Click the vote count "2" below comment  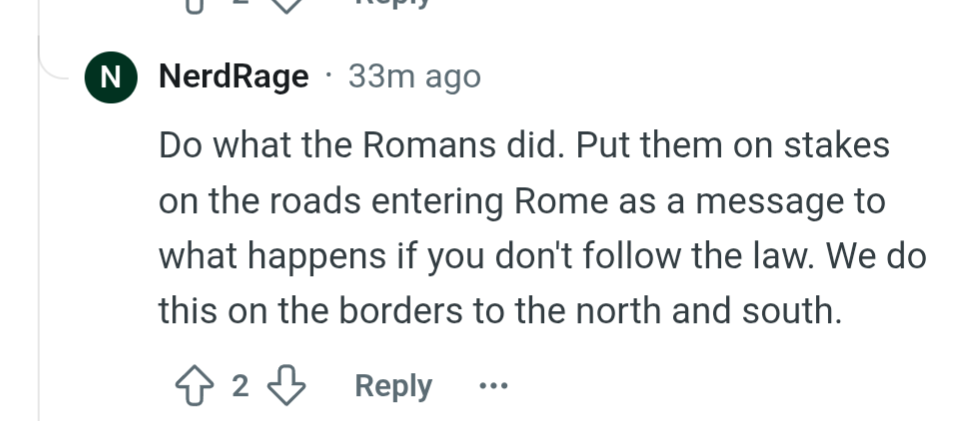239,386
